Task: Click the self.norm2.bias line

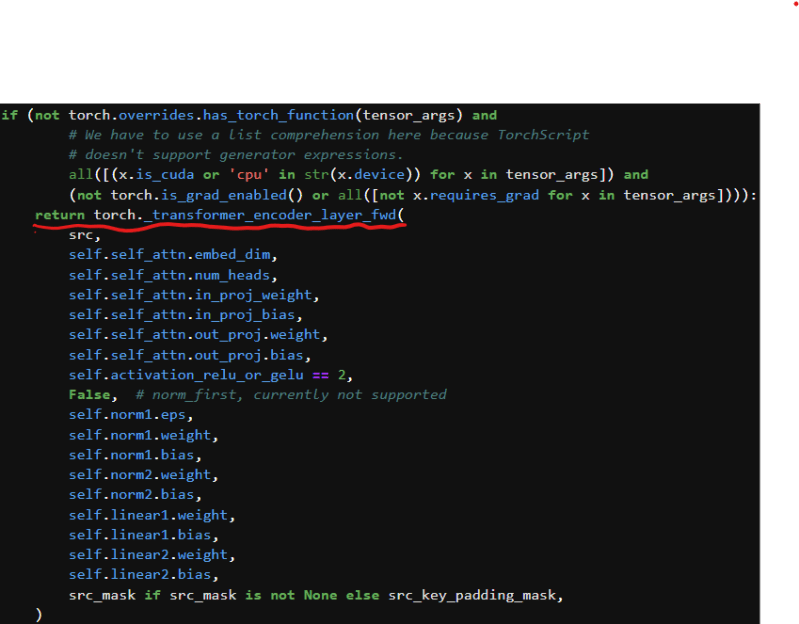Action: tap(135, 495)
